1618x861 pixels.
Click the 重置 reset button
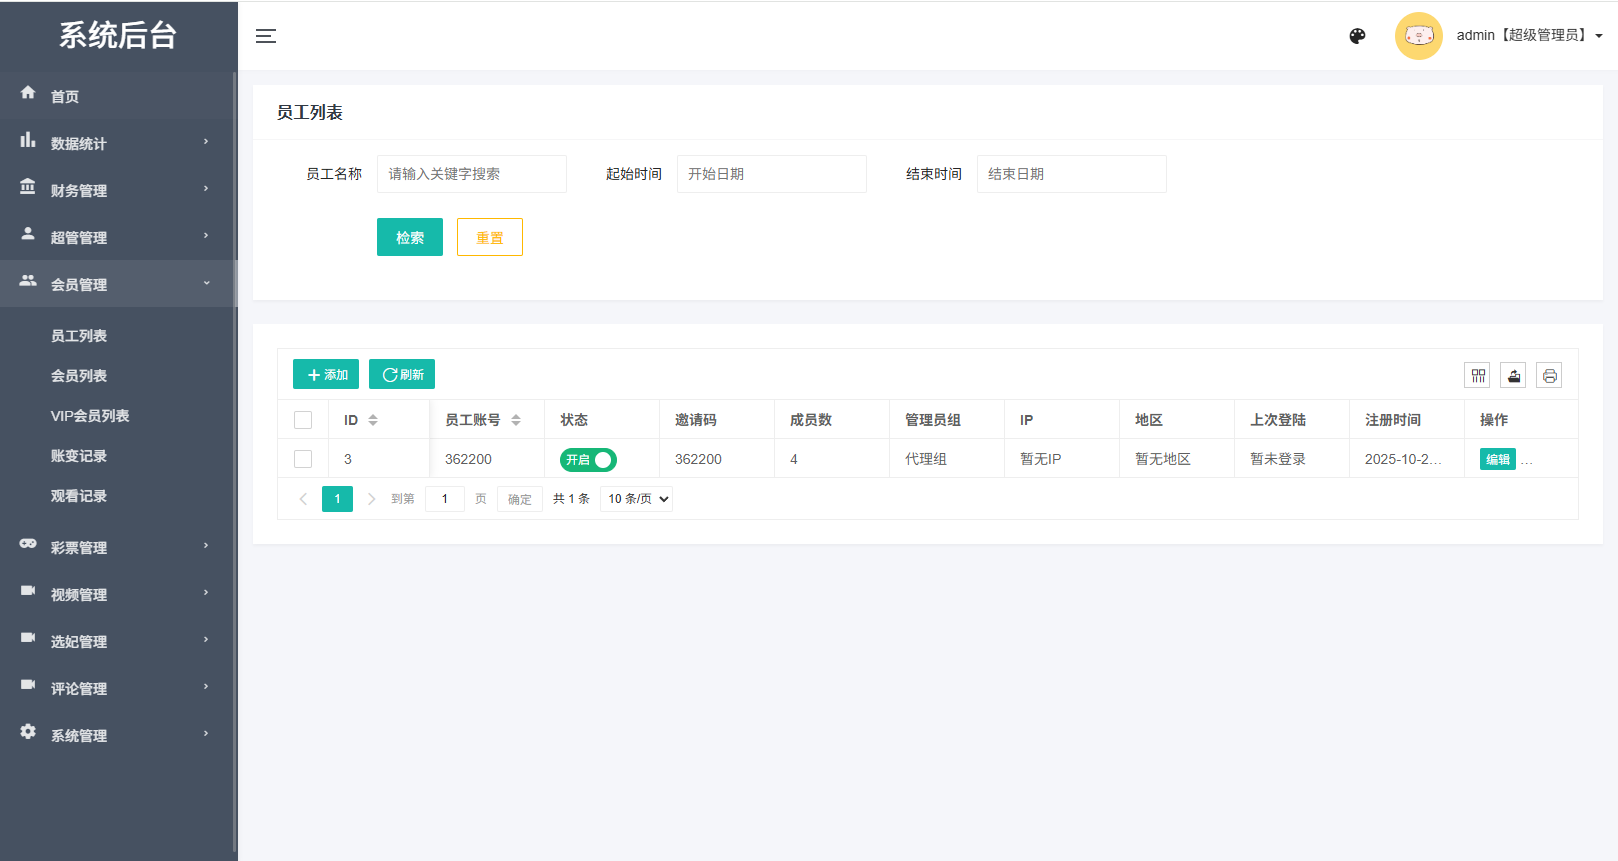(489, 237)
